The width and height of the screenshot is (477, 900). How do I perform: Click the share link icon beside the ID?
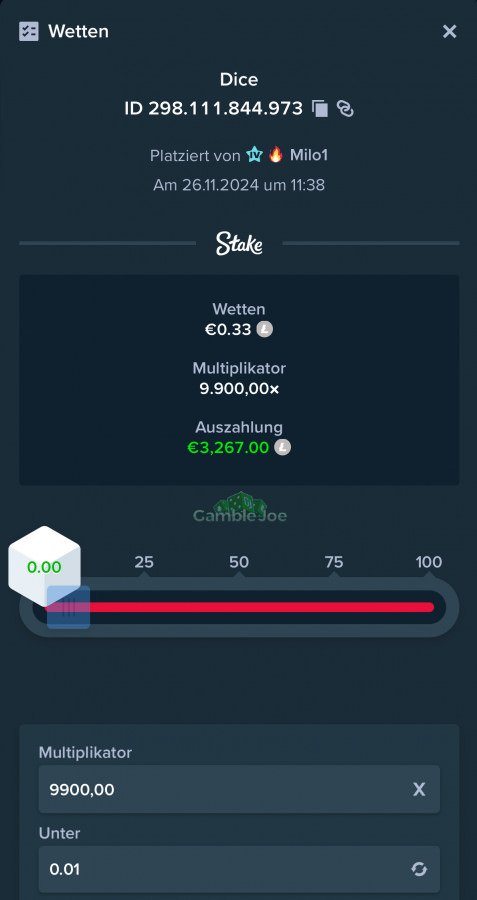[x=345, y=108]
